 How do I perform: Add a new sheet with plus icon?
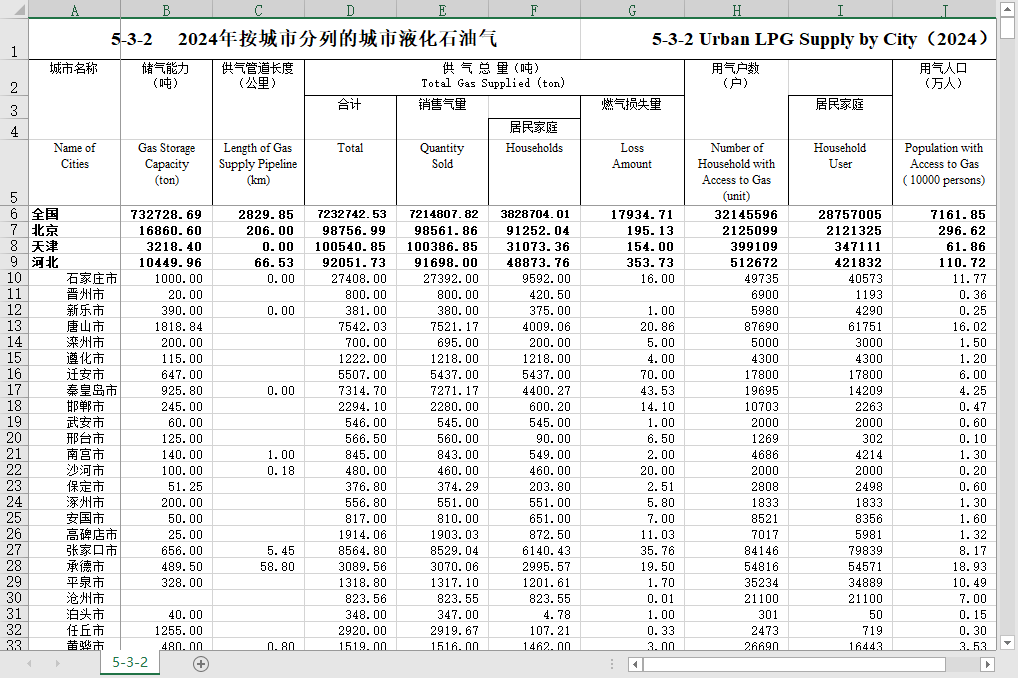pos(201,664)
